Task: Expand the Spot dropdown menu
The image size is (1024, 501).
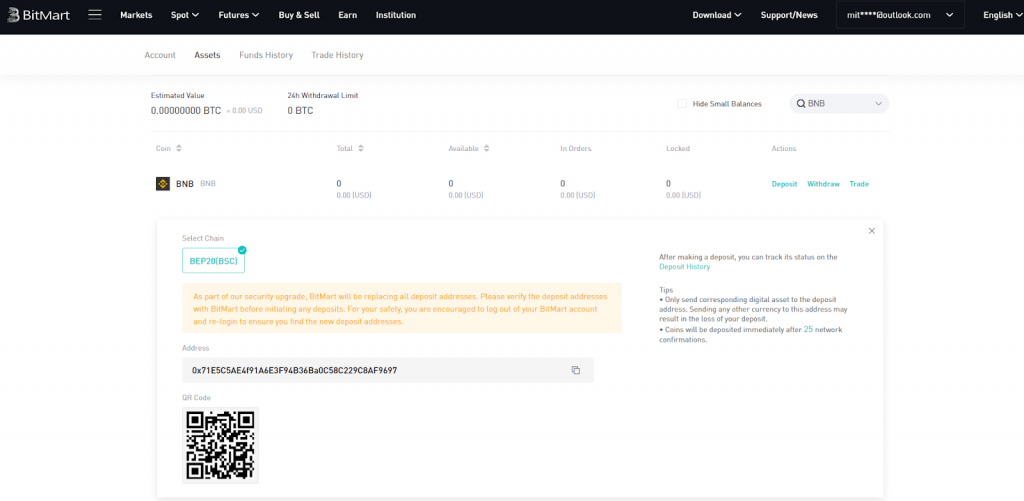Action: pos(185,15)
